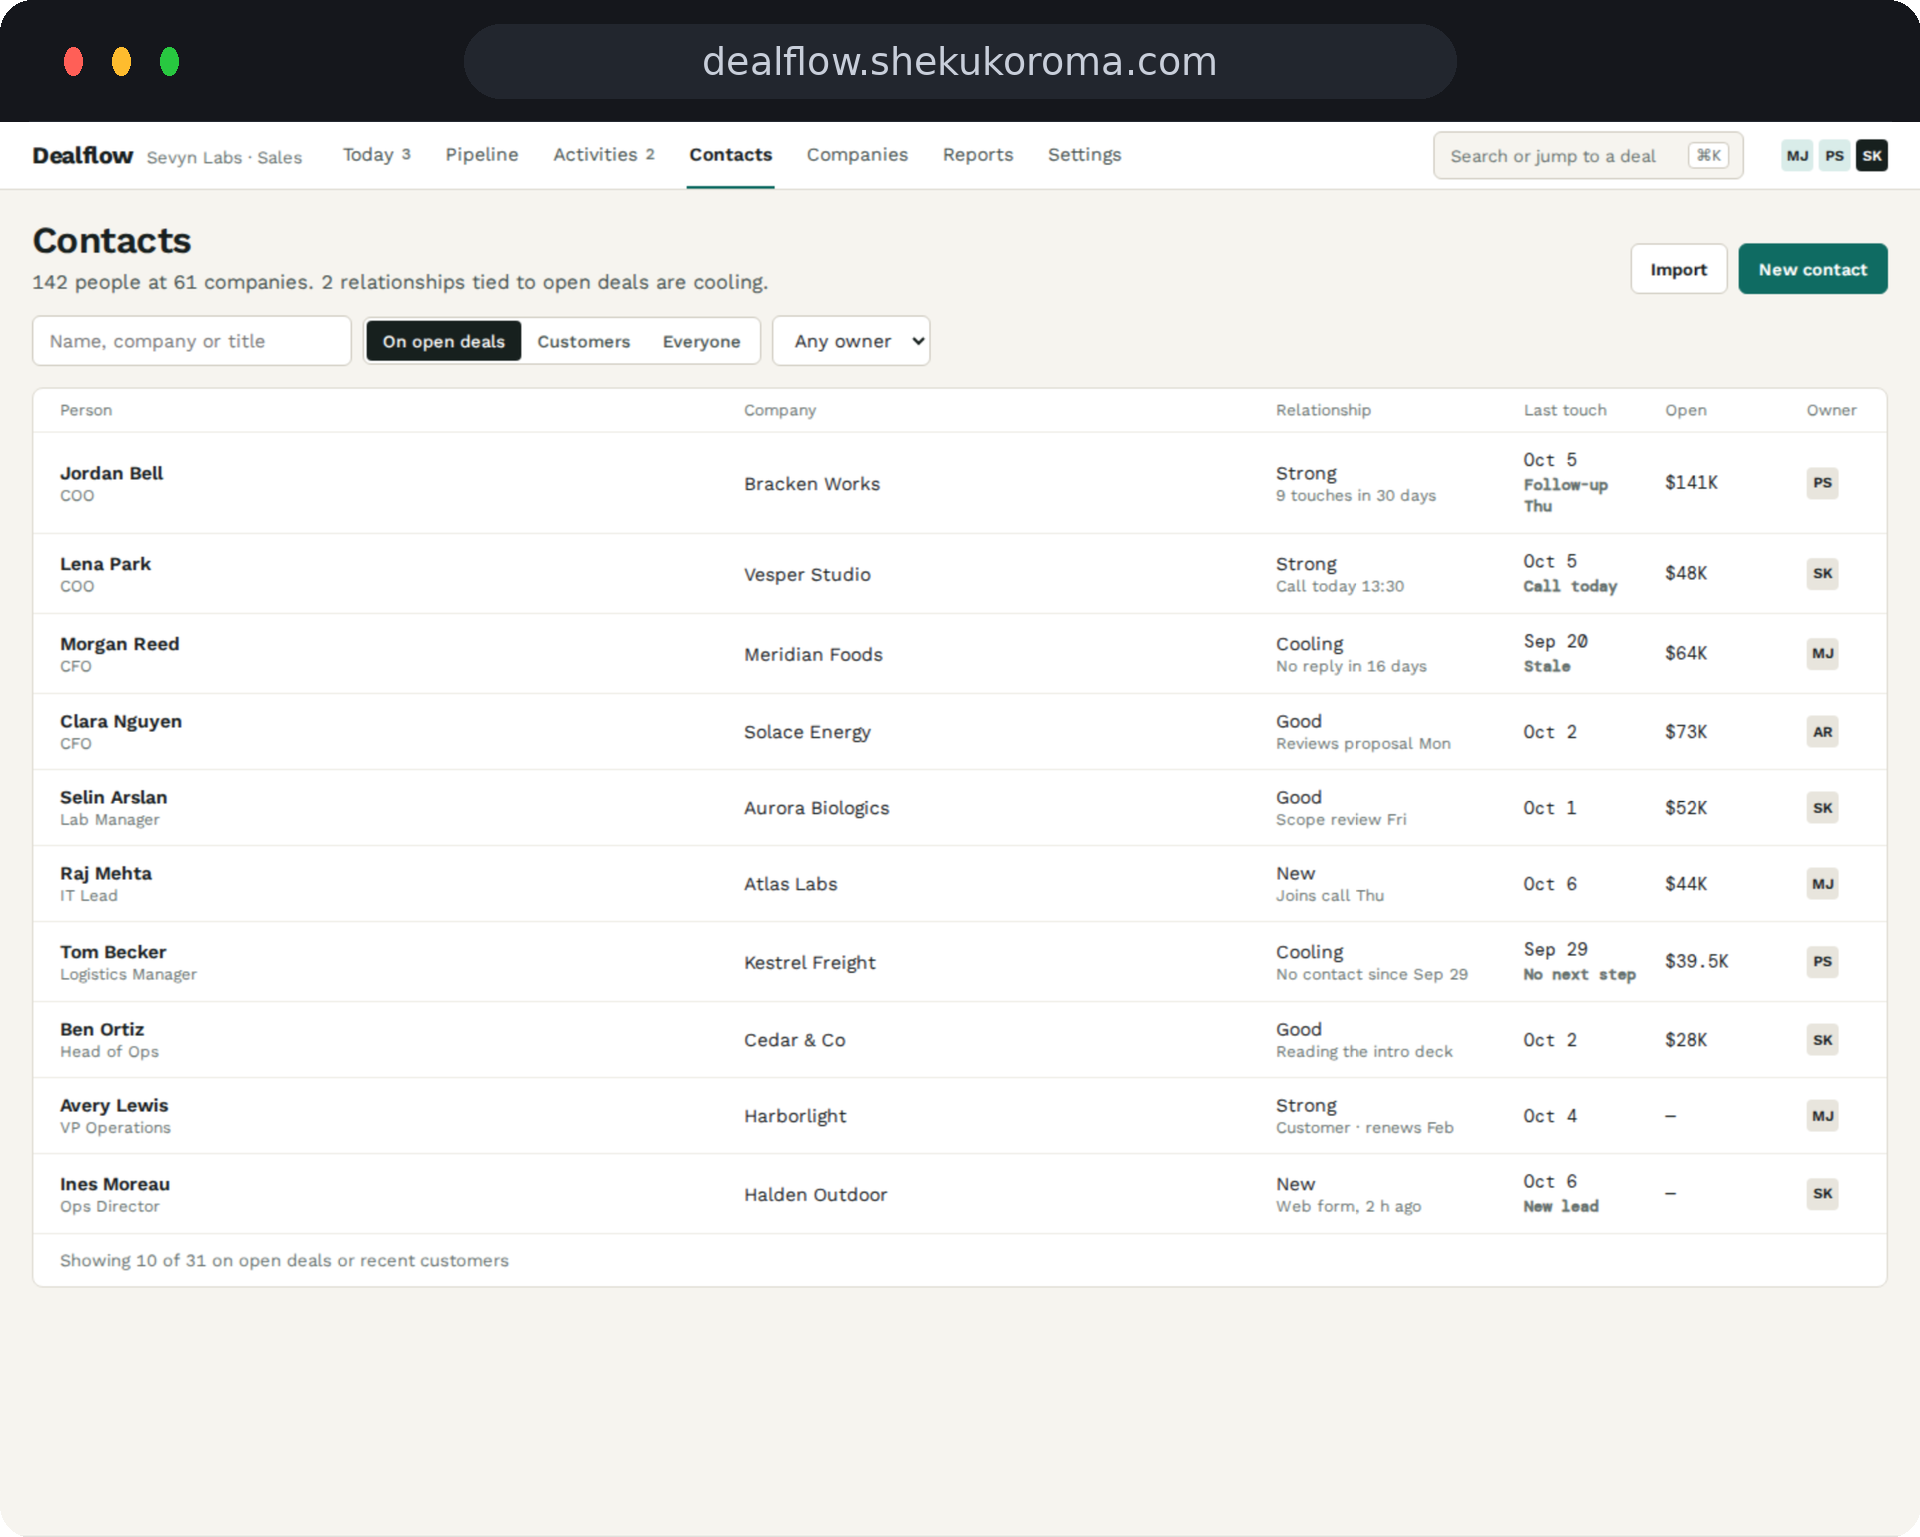The height and width of the screenshot is (1537, 1920).
Task: Open contact Lena Park
Action: [105, 564]
